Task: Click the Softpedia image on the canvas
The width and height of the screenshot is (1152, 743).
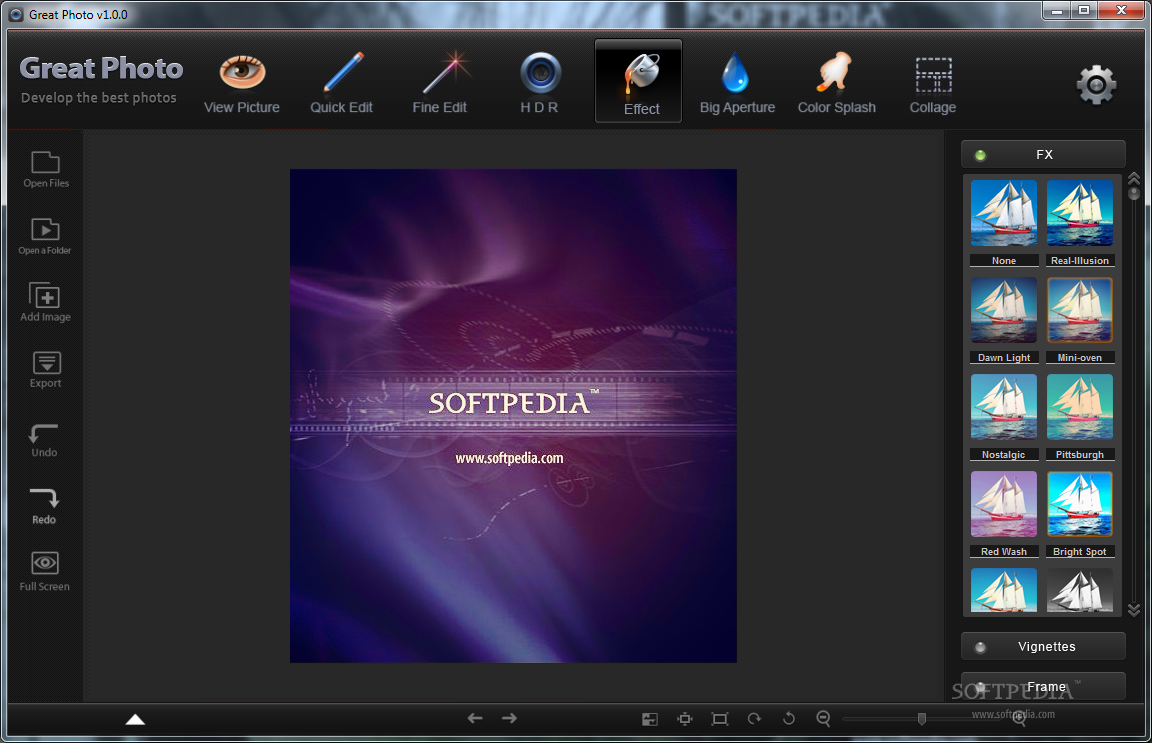Action: coord(513,416)
